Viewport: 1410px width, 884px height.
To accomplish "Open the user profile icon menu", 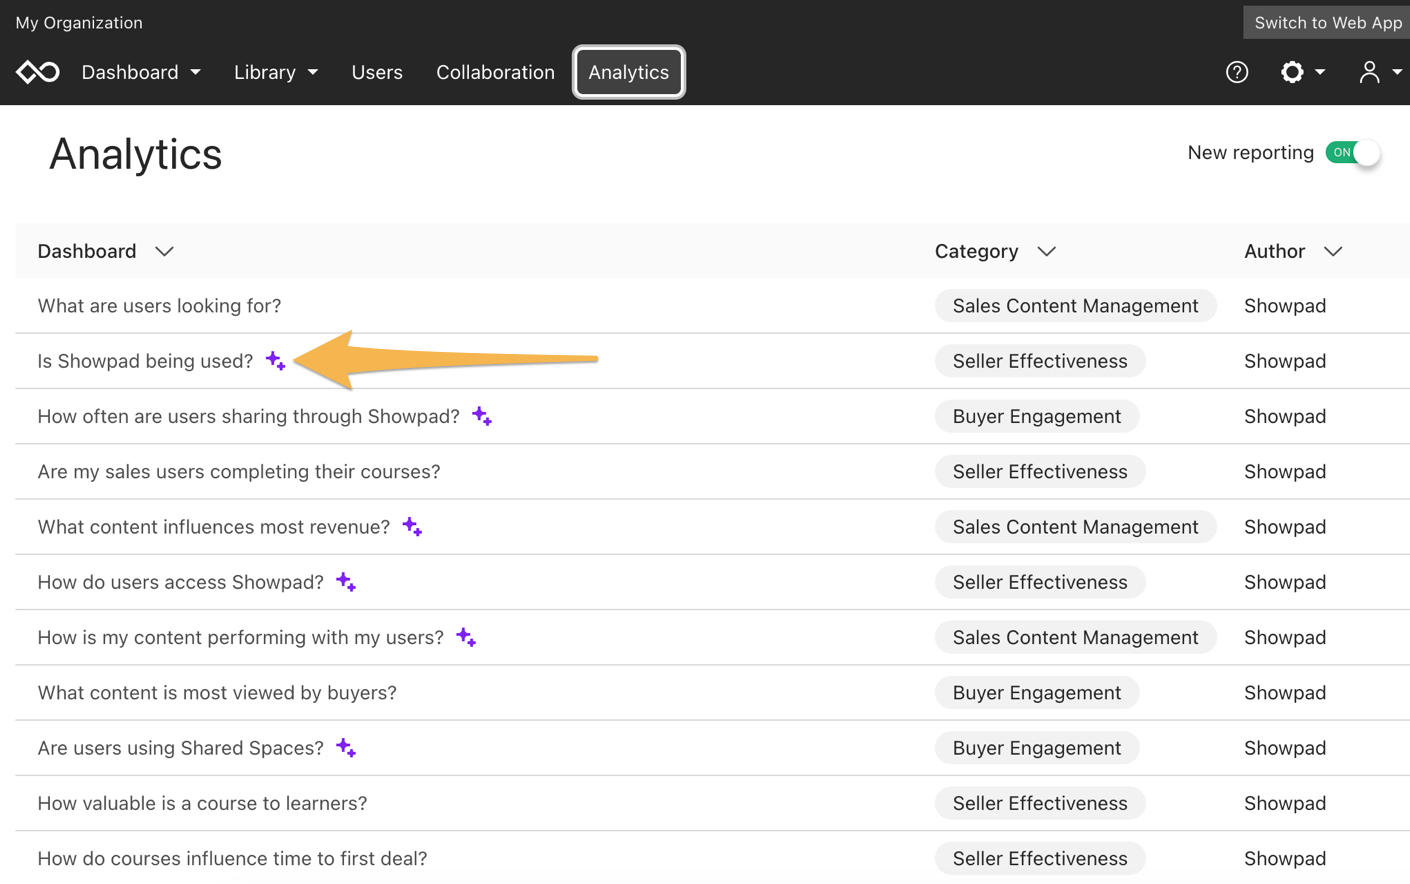I will tap(1379, 72).
